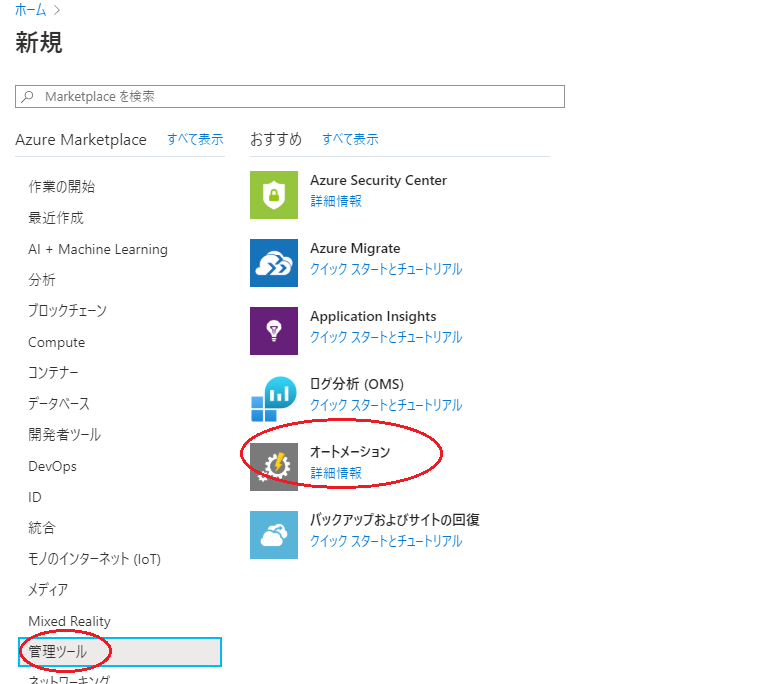Viewport: 767px width, 684px height.
Task: Select the 管理ツール category
Action: [120, 652]
